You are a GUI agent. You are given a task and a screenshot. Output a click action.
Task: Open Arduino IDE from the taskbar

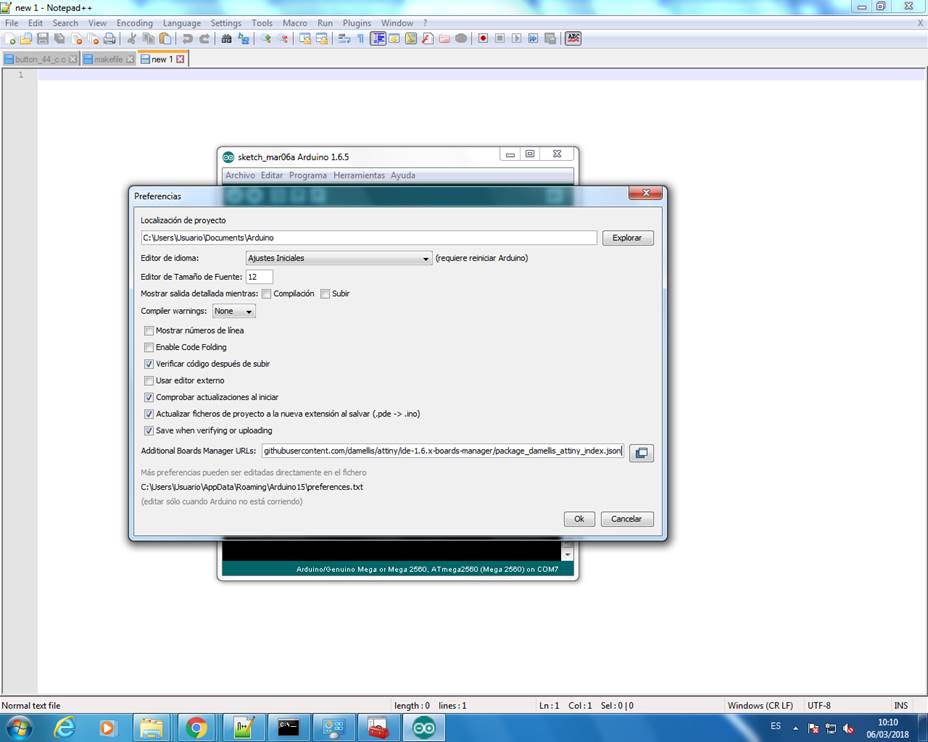tap(423, 727)
